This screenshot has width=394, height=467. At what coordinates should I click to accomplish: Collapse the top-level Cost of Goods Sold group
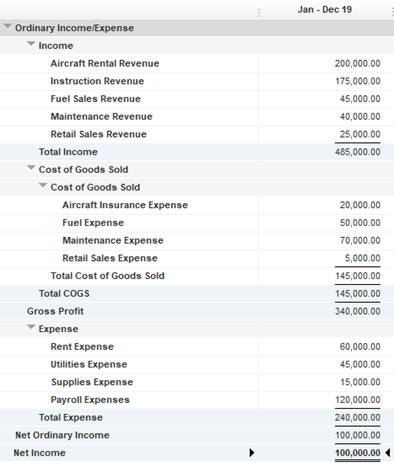31,168
